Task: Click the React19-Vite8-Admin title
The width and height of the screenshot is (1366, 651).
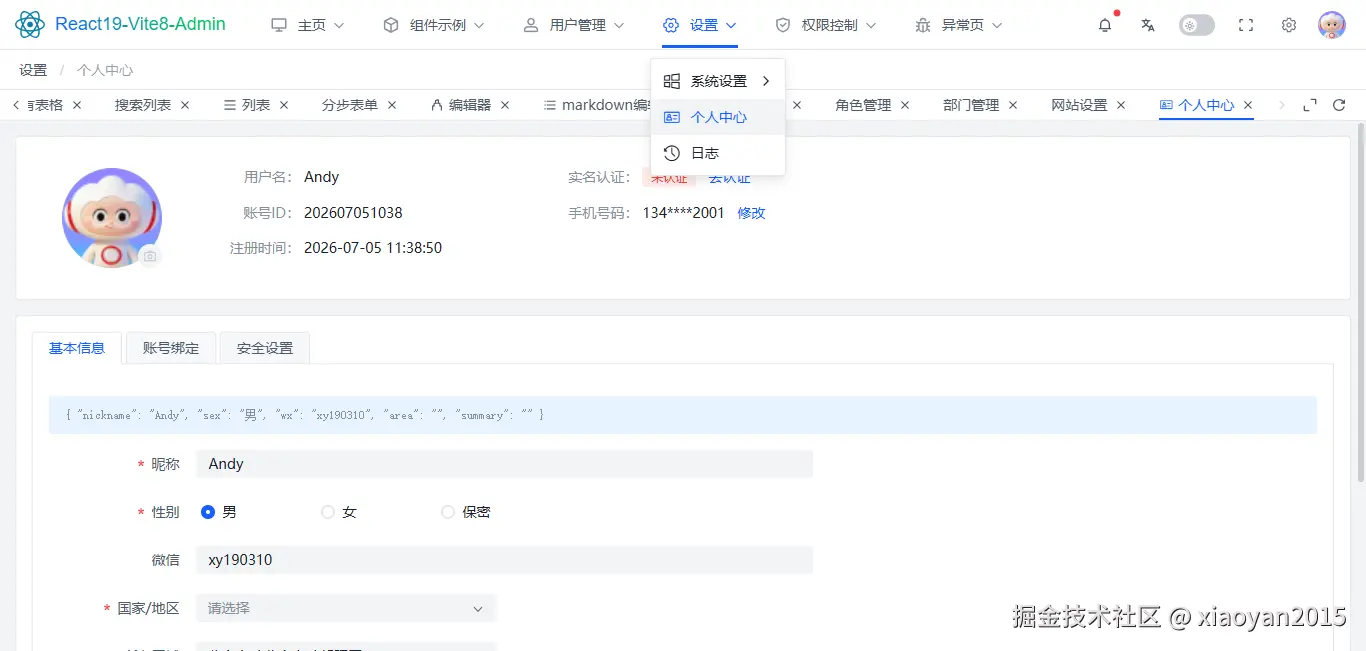Action: (140, 24)
